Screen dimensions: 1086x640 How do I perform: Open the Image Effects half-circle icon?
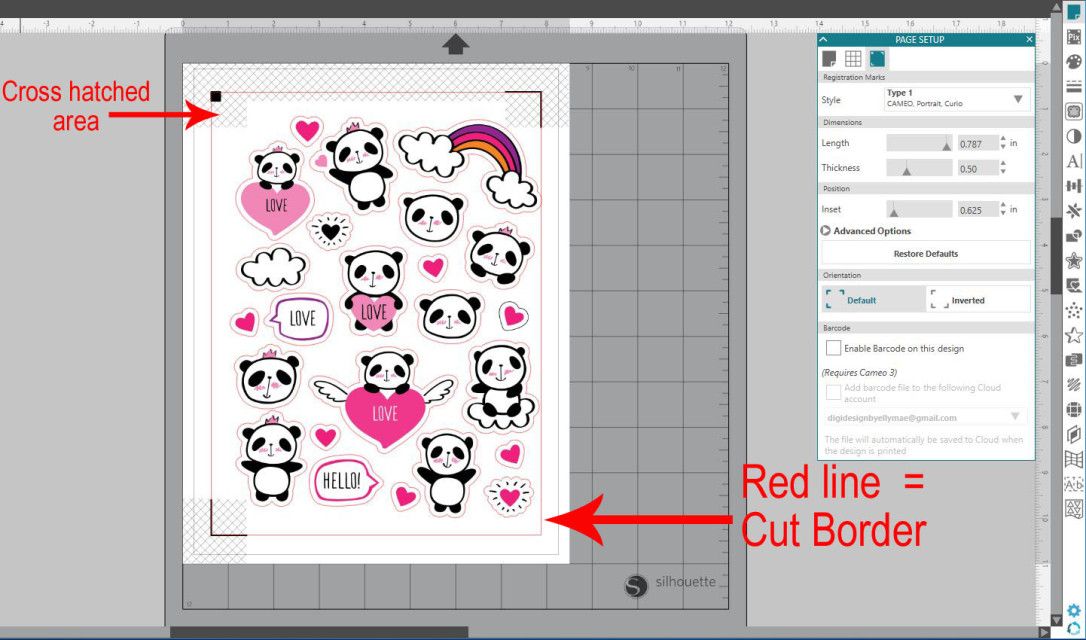pyautogui.click(x=1074, y=136)
